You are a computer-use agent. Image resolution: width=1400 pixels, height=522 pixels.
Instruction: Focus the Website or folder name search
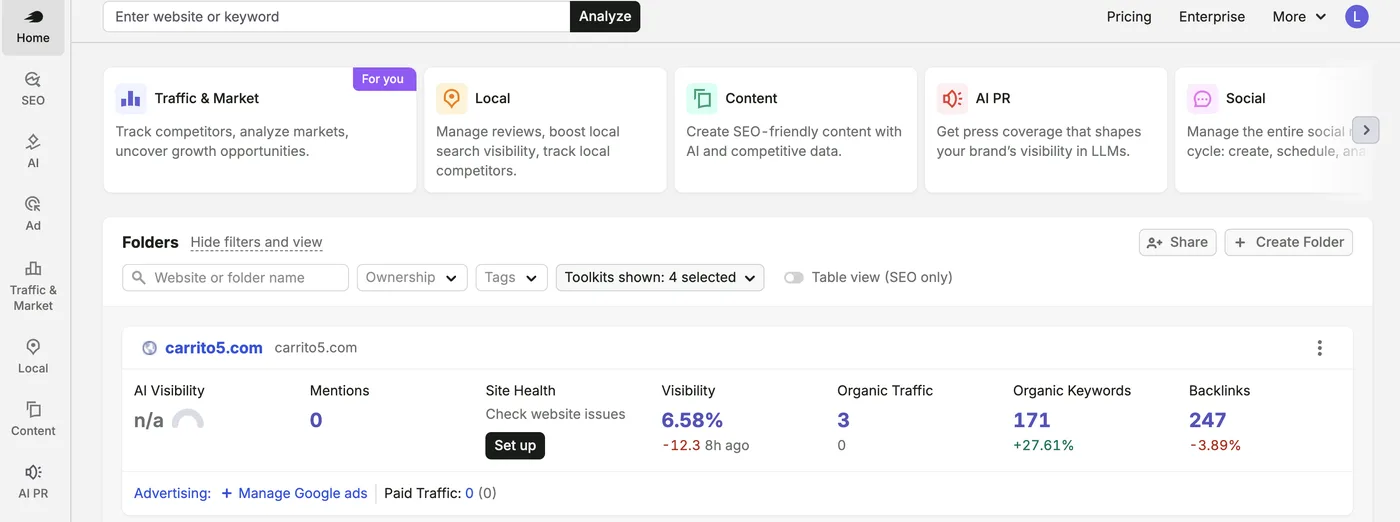point(236,277)
